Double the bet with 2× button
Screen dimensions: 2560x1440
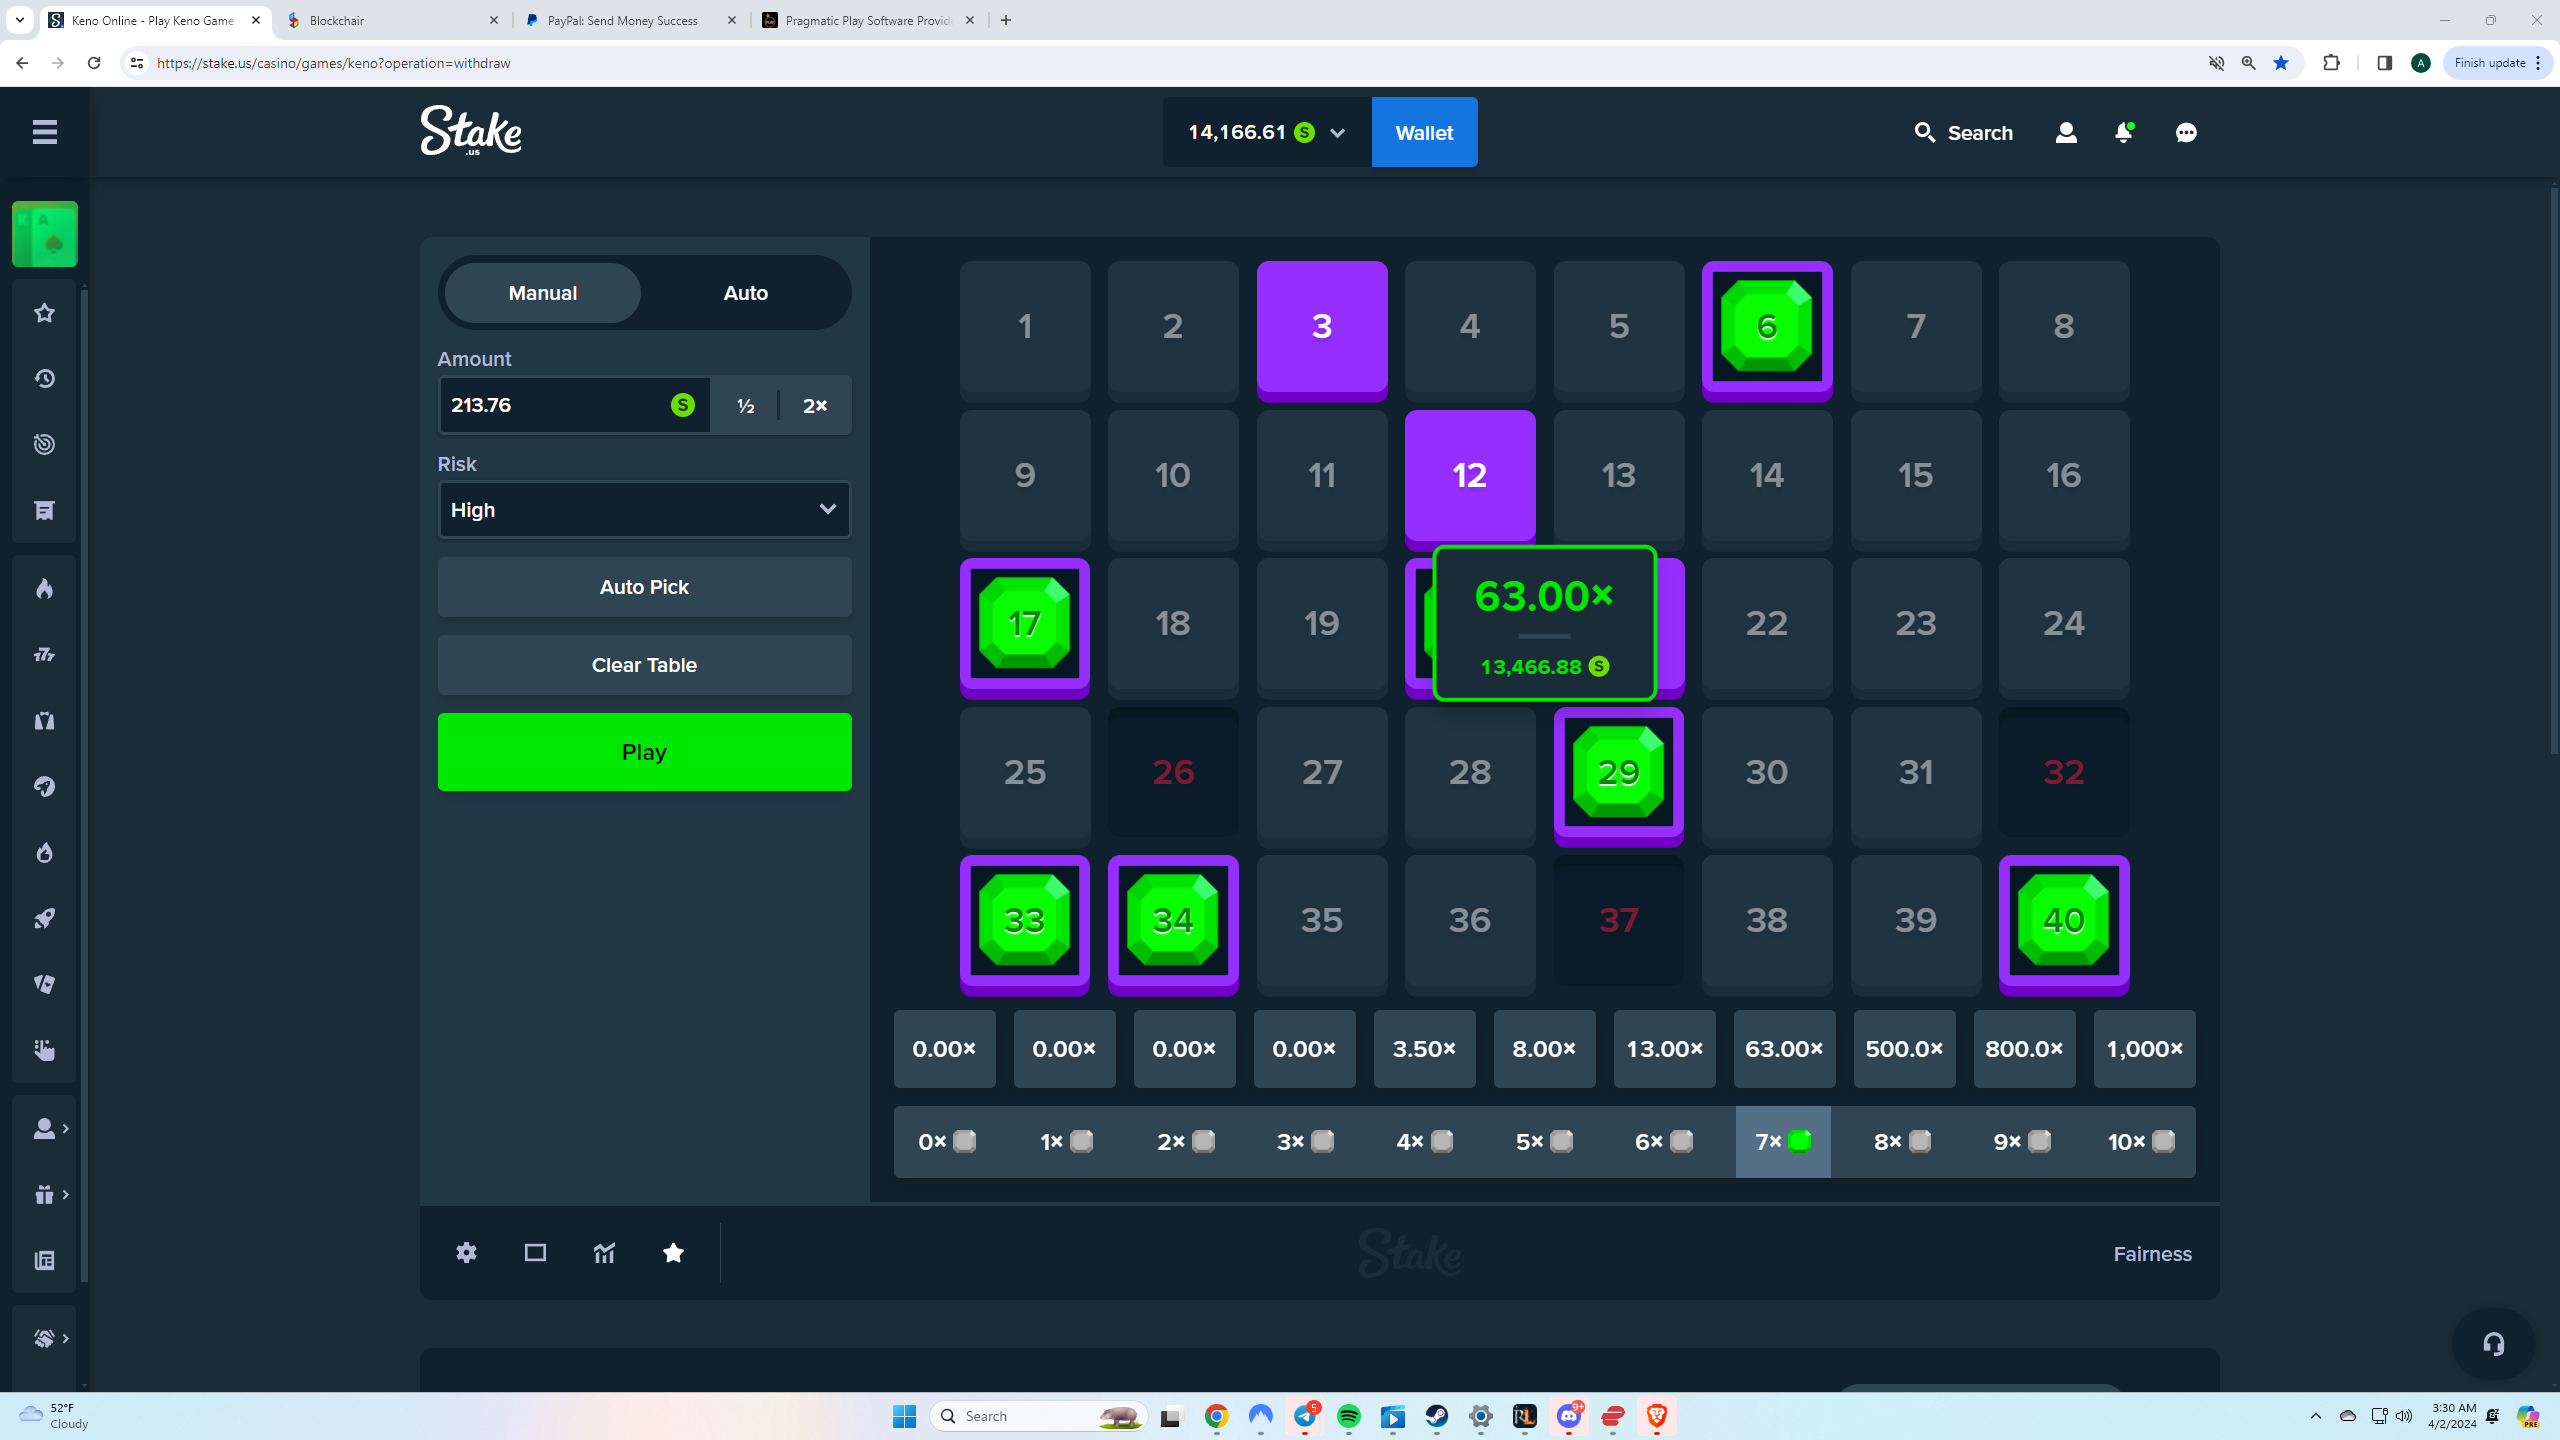tap(815, 405)
